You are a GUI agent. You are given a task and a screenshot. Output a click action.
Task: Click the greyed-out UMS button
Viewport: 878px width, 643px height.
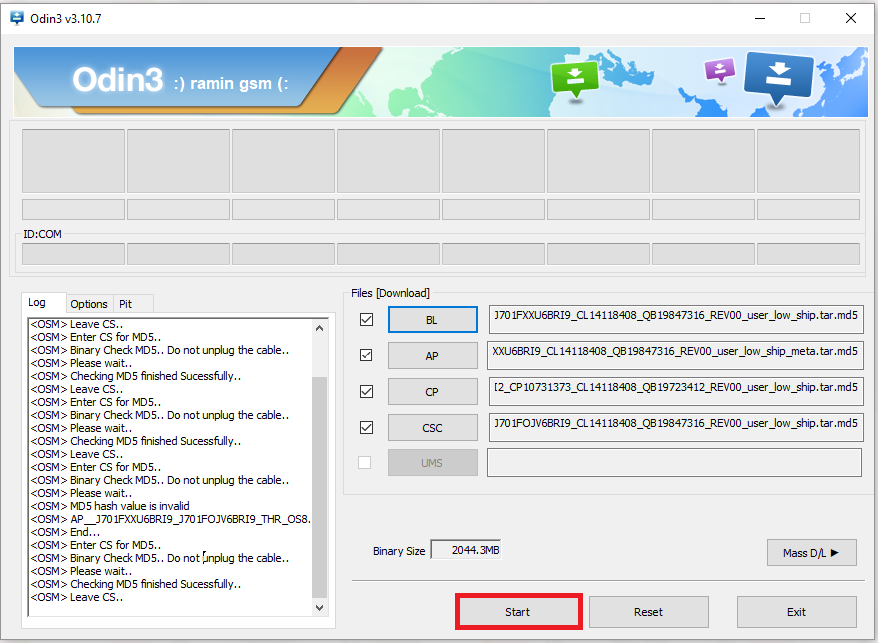[x=432, y=463]
